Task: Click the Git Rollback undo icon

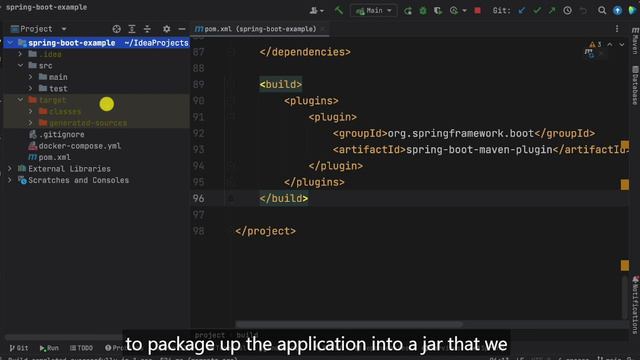Action: pos(583,11)
